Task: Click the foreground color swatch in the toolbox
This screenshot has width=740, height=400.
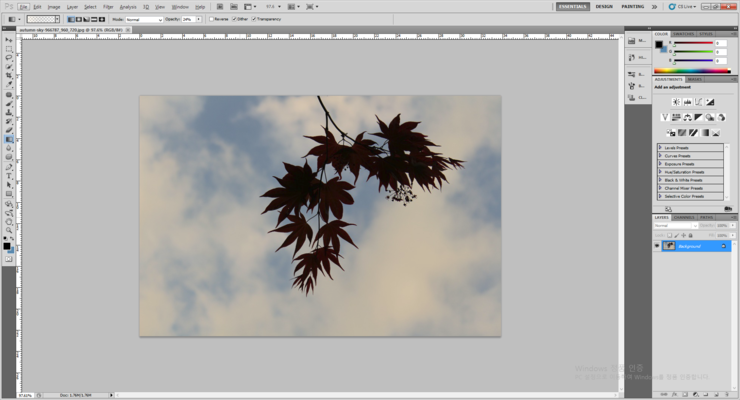Action: coord(7,245)
